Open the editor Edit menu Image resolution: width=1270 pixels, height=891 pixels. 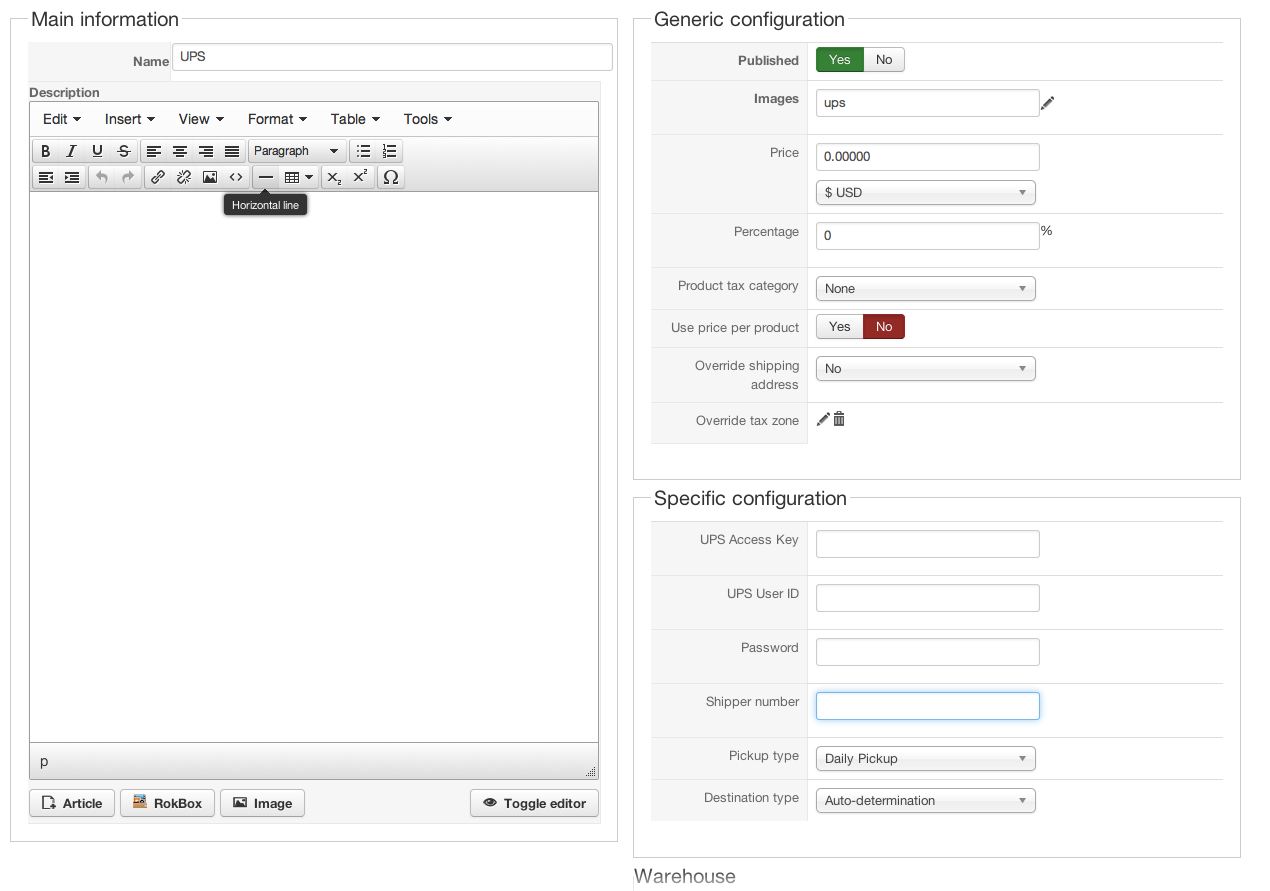click(62, 119)
